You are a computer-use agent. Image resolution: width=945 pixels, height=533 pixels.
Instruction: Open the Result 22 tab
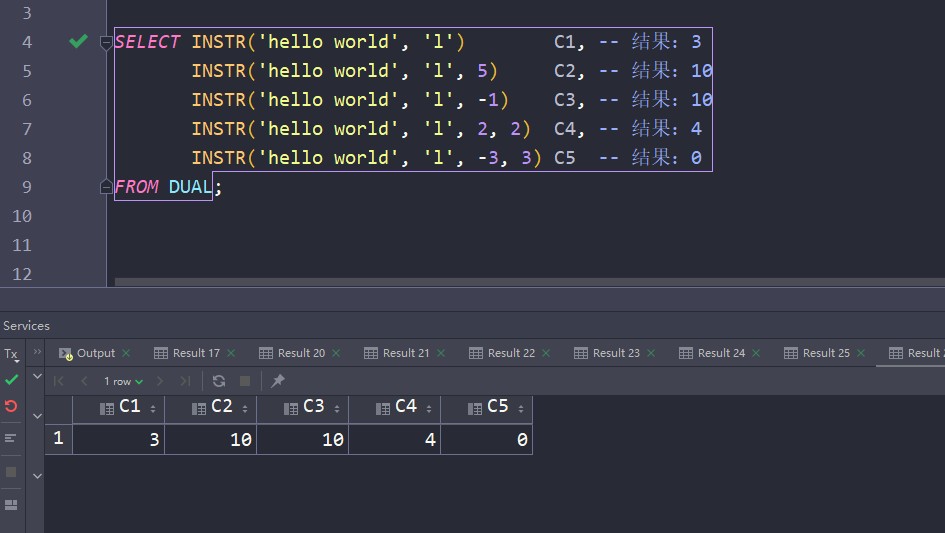[x=510, y=353]
